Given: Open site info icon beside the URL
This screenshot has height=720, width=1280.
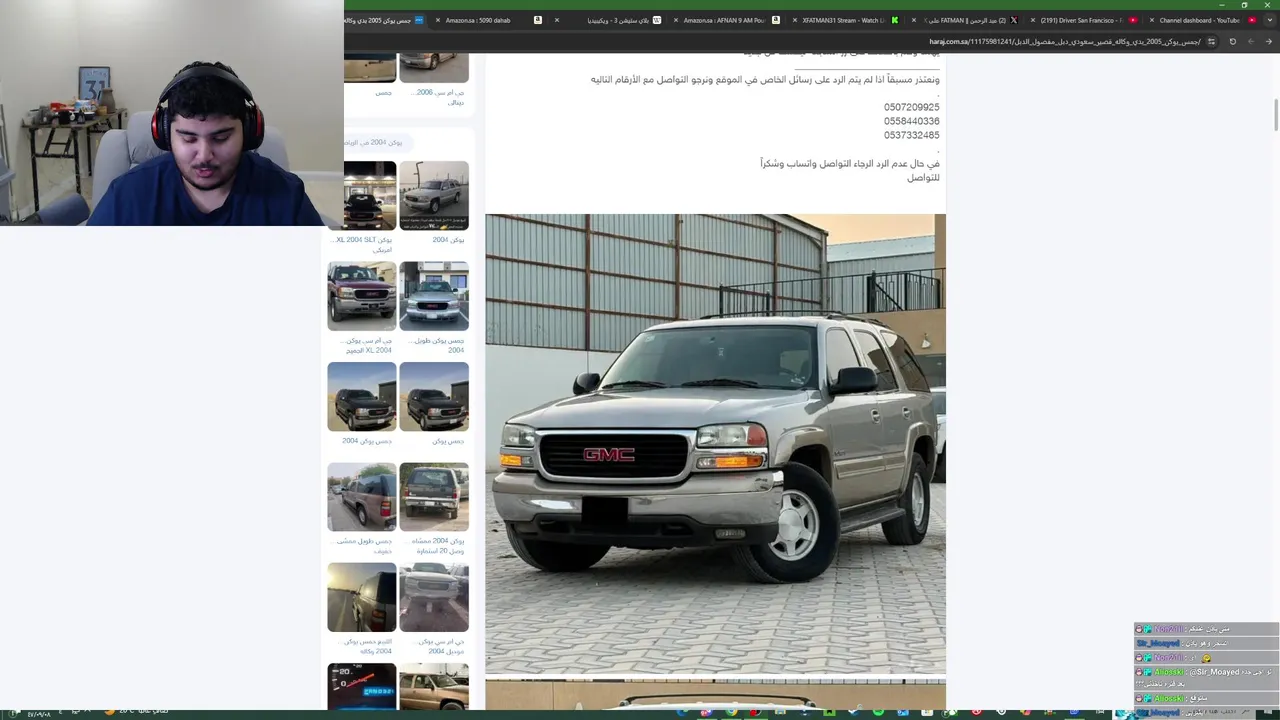Looking at the screenshot, I should coord(1211,42).
